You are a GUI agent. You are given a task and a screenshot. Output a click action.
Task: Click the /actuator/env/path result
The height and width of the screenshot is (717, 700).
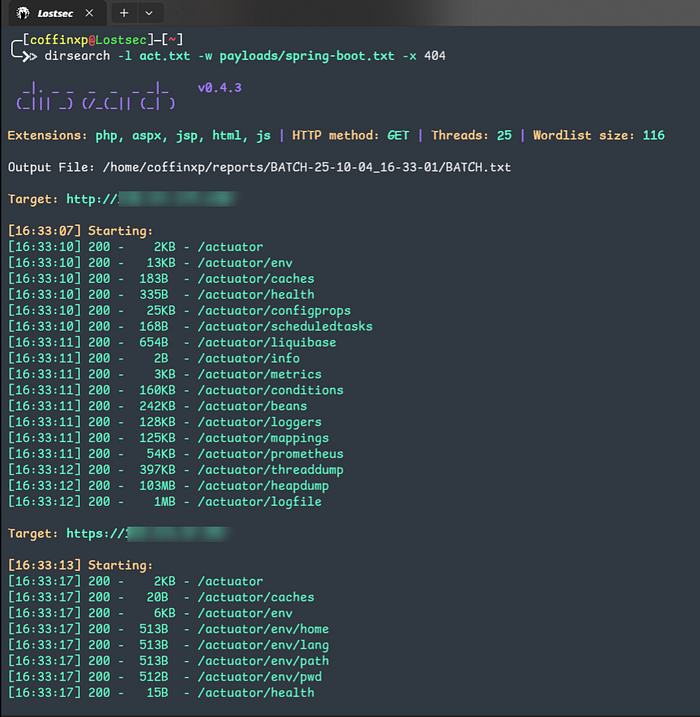(x=169, y=661)
